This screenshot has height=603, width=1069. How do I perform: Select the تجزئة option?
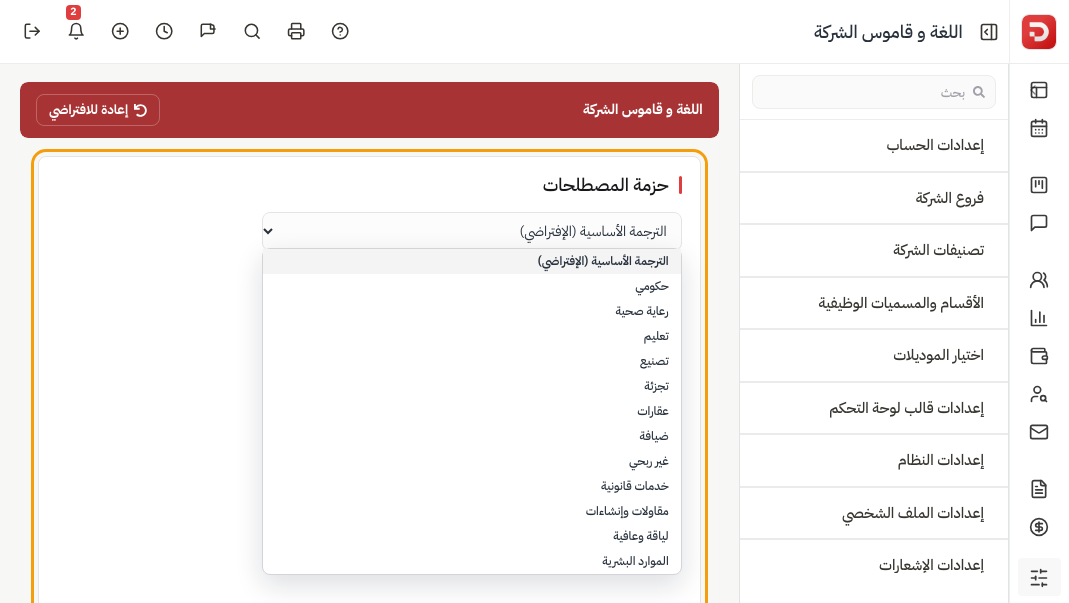pyautogui.click(x=472, y=386)
